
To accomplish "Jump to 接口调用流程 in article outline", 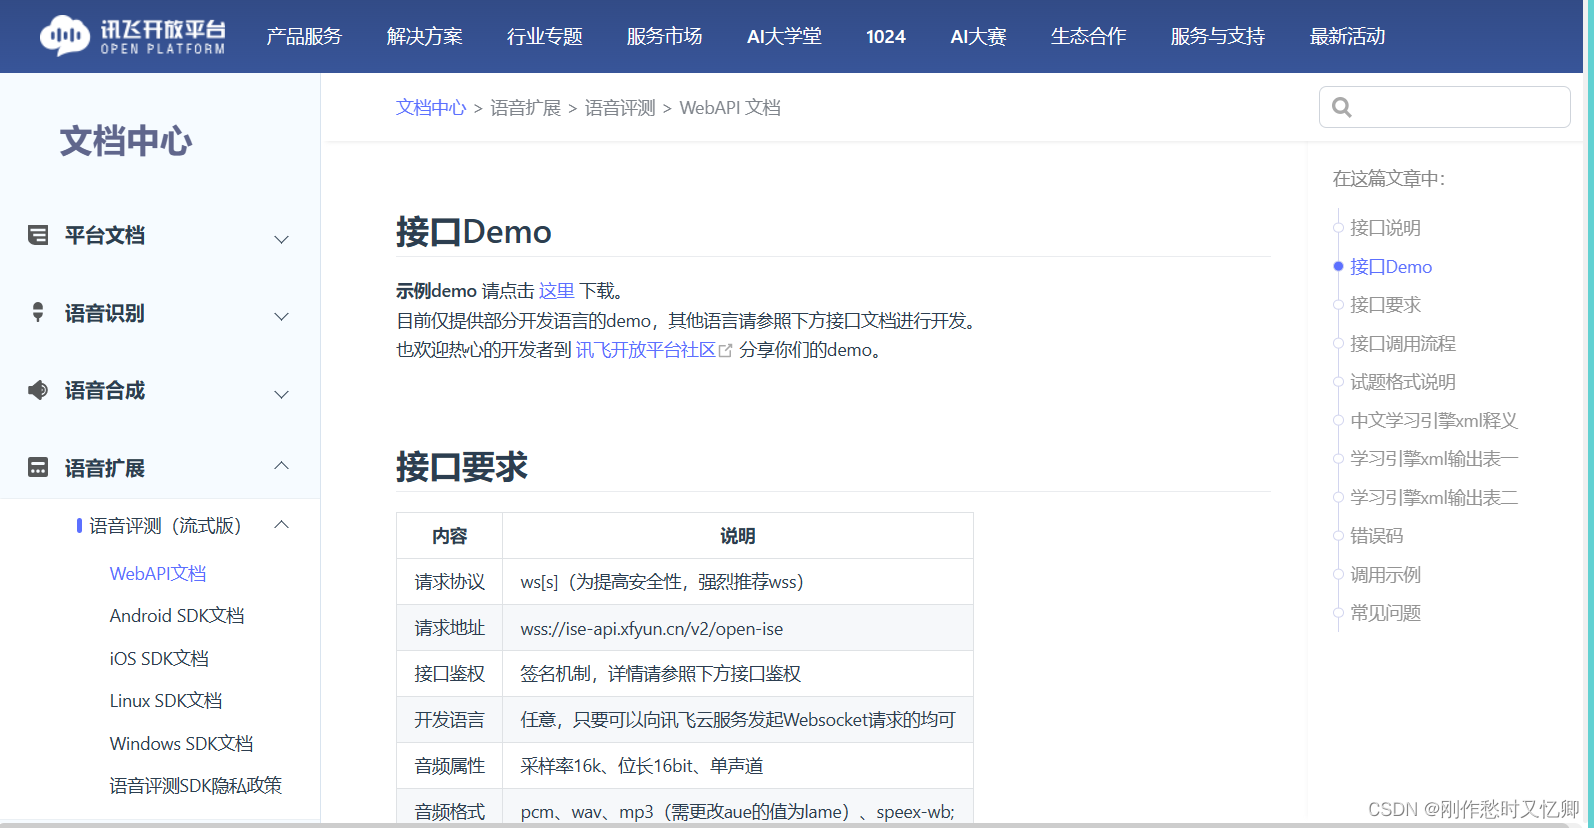I will (x=1403, y=344).
